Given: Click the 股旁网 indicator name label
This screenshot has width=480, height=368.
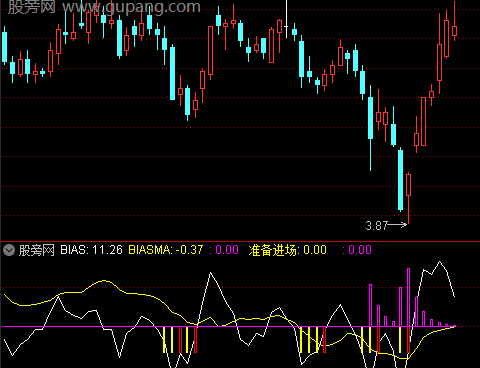Looking at the screenshot, I should click(37, 250).
